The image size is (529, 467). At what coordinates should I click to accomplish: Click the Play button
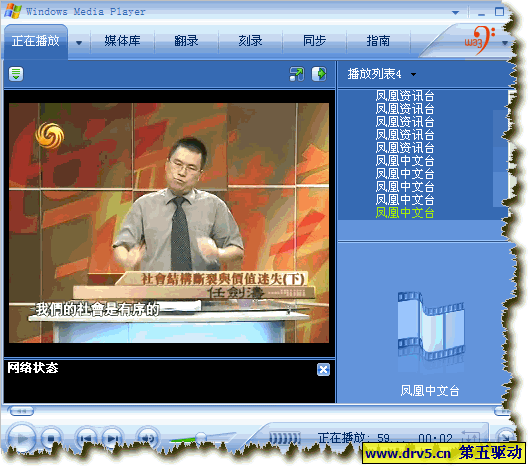point(21,438)
